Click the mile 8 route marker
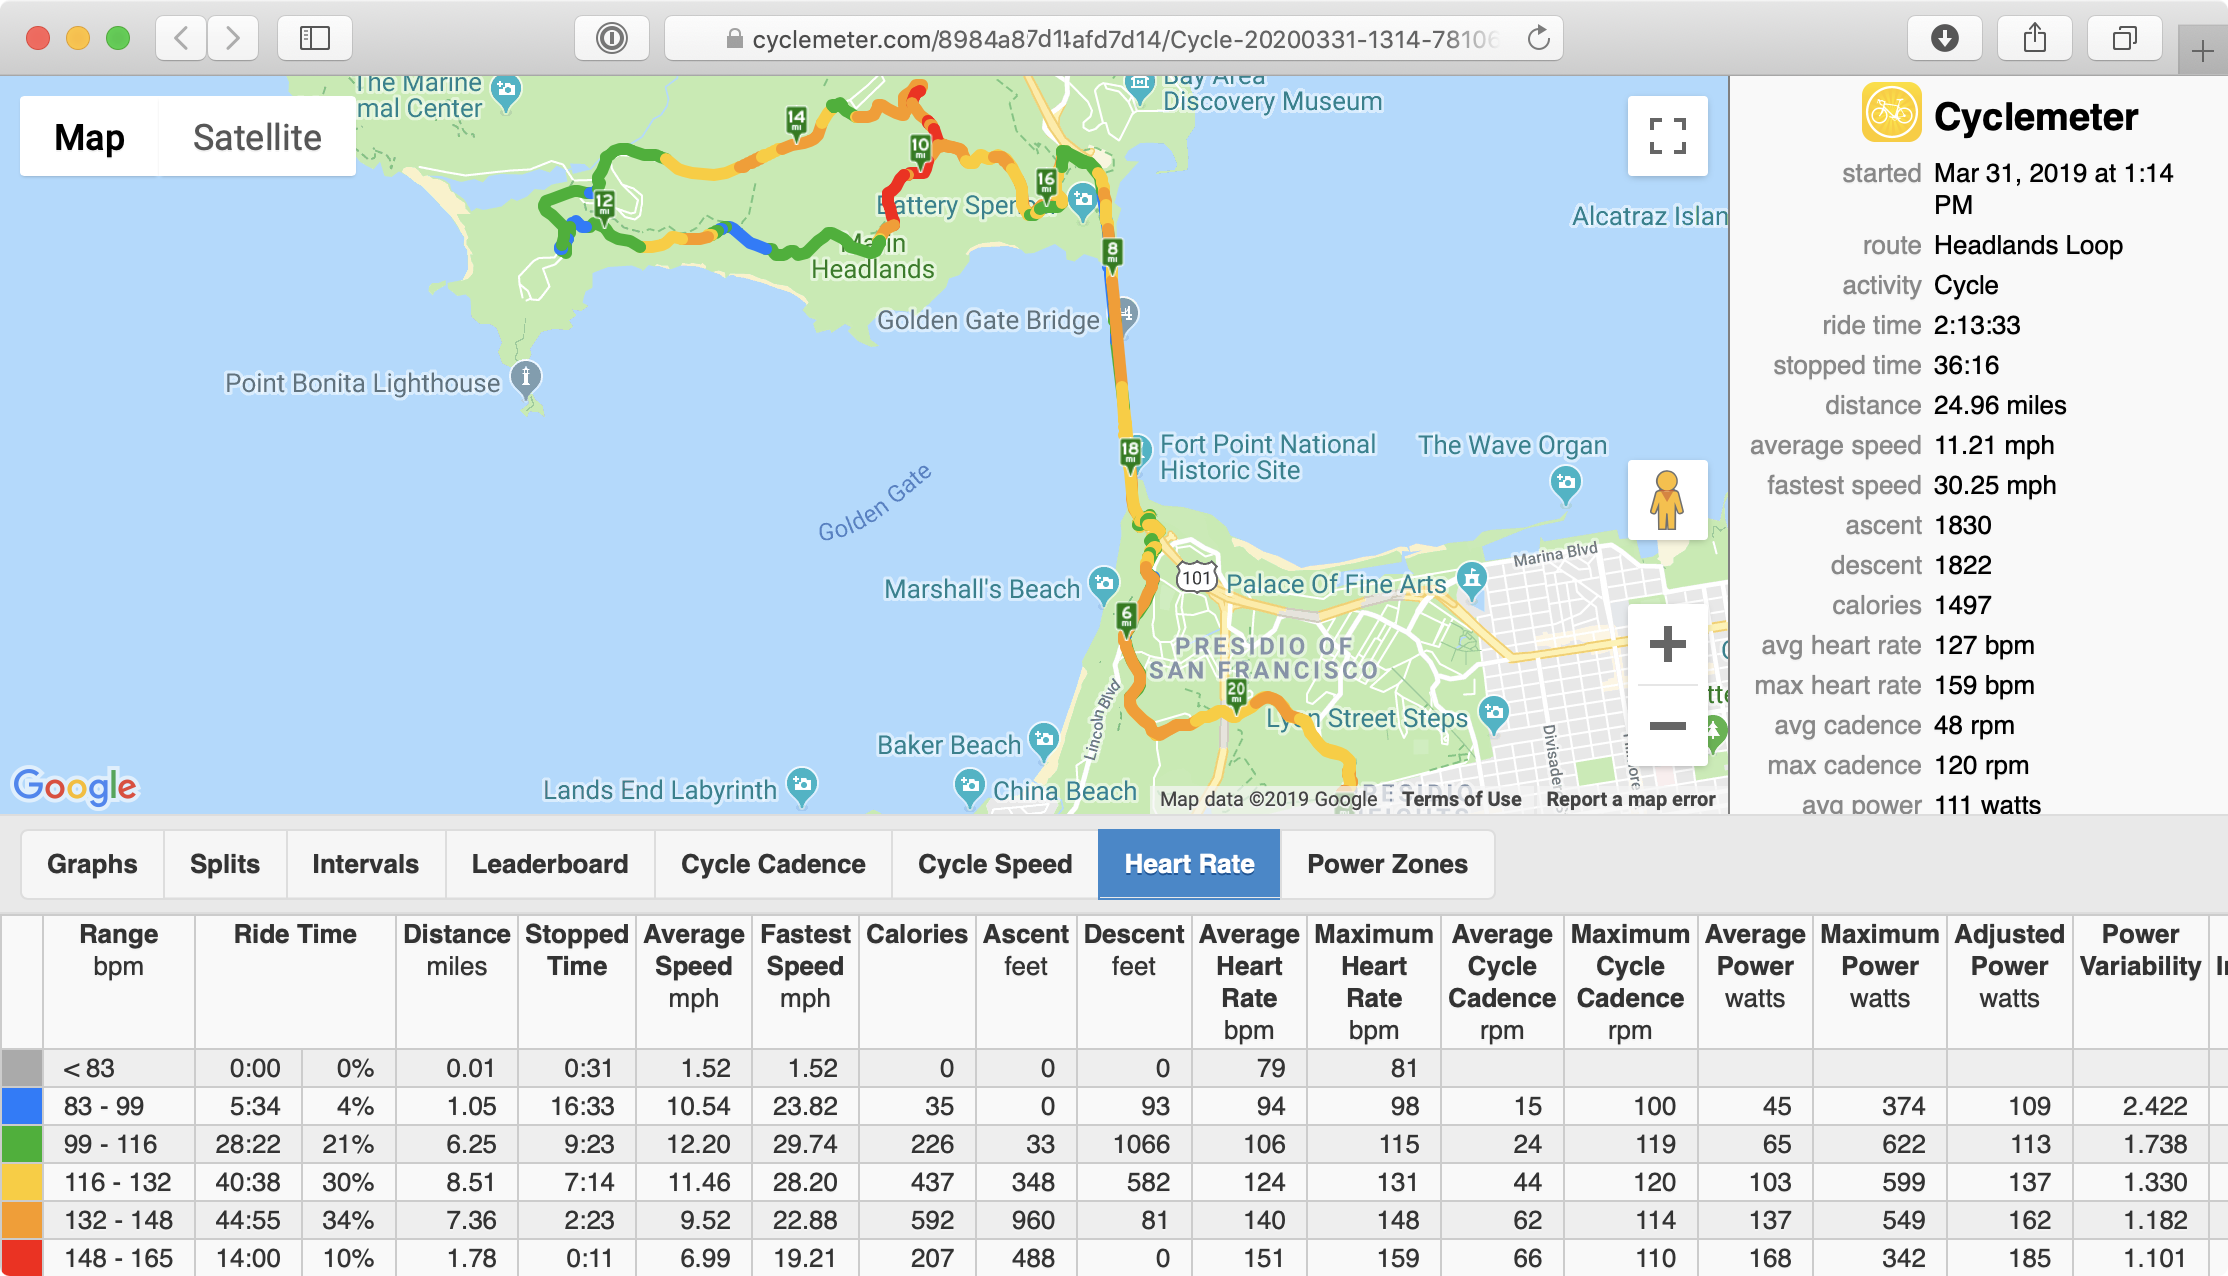Image resolution: width=2228 pixels, height=1276 pixels. (1112, 254)
